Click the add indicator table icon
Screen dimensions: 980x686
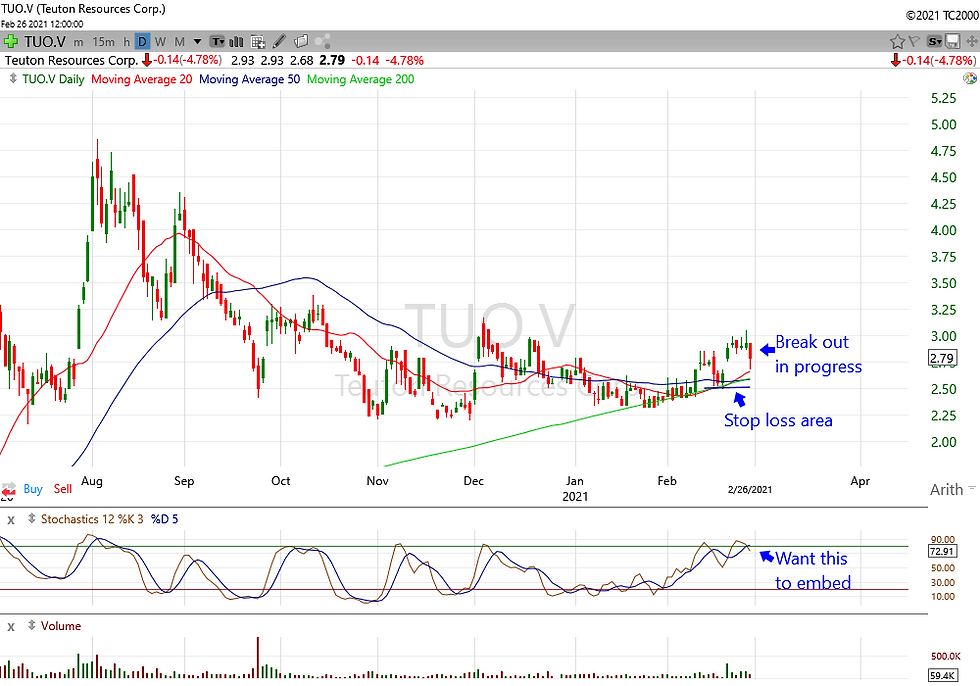tap(258, 42)
